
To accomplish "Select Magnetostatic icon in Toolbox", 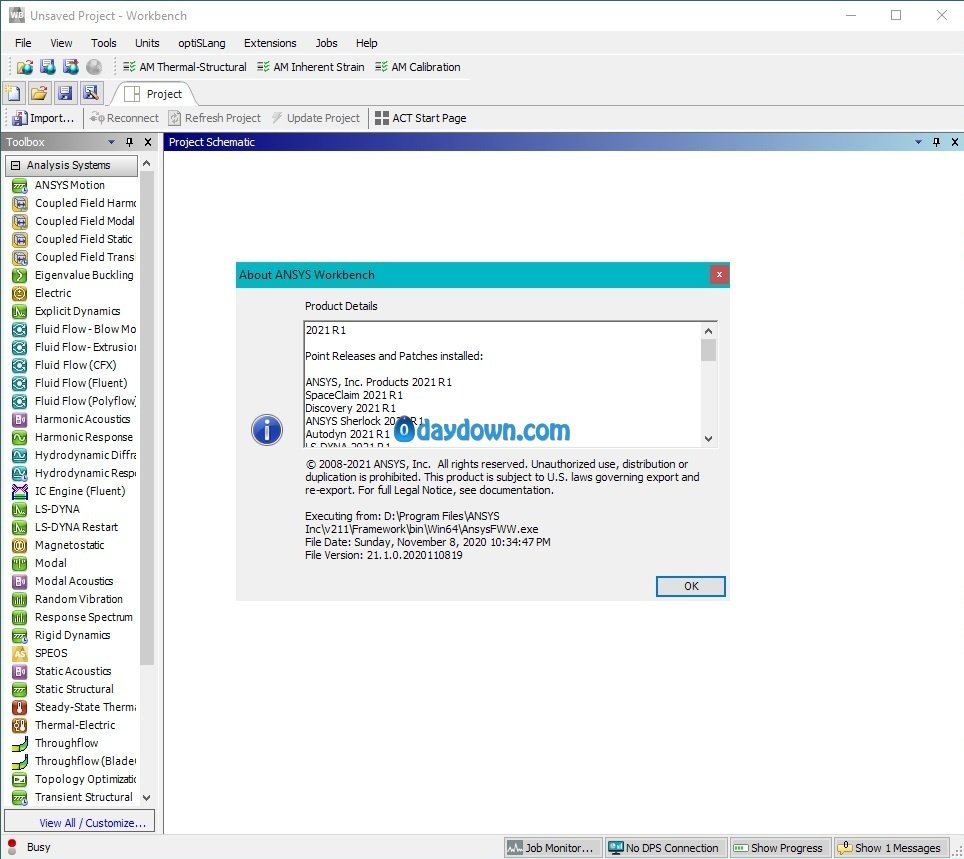I will pyautogui.click(x=20, y=545).
